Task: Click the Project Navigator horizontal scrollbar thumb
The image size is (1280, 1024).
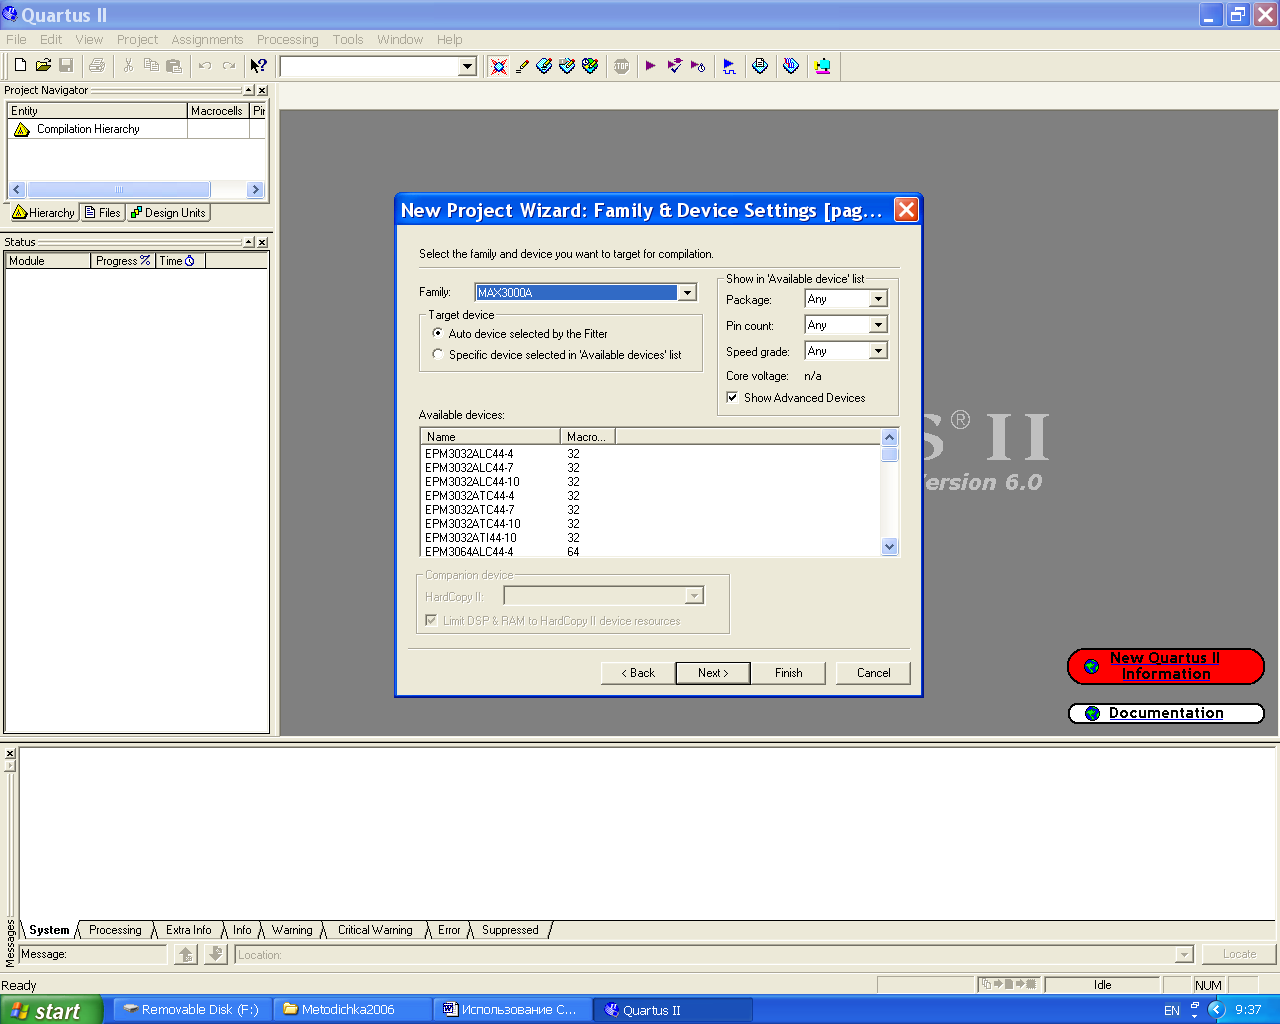Action: (118, 189)
